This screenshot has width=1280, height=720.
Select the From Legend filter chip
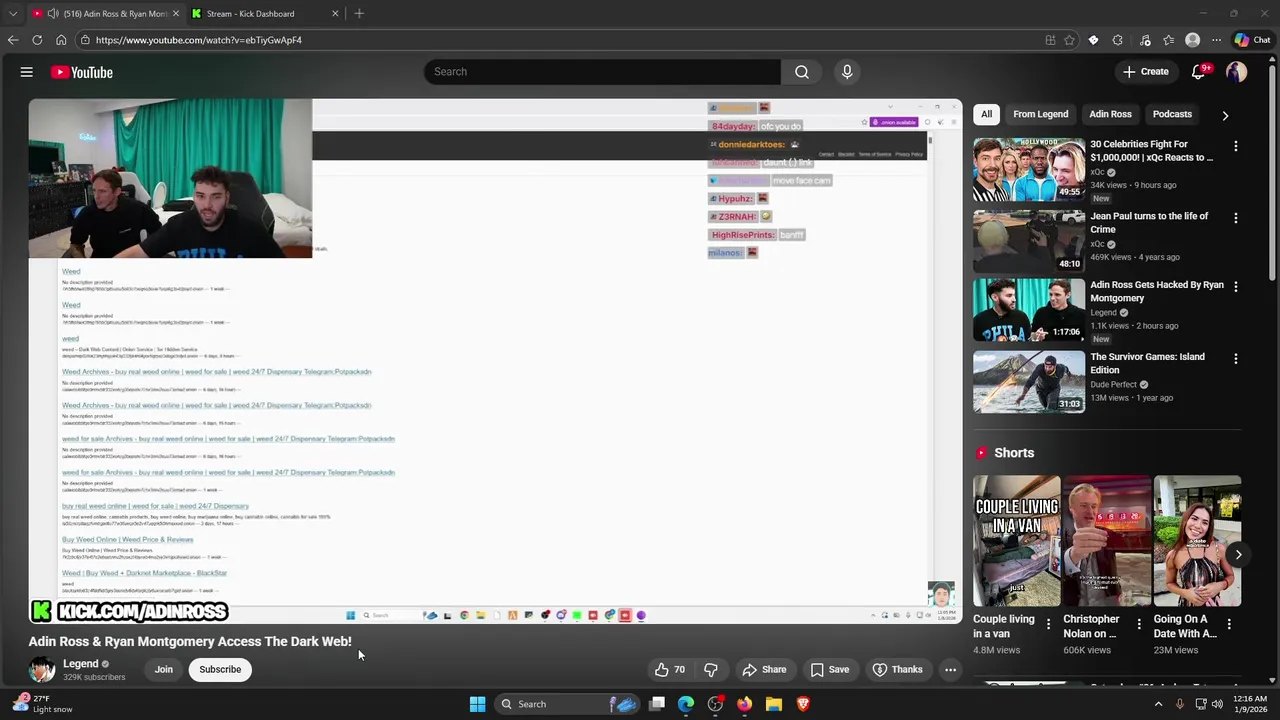click(x=1040, y=114)
